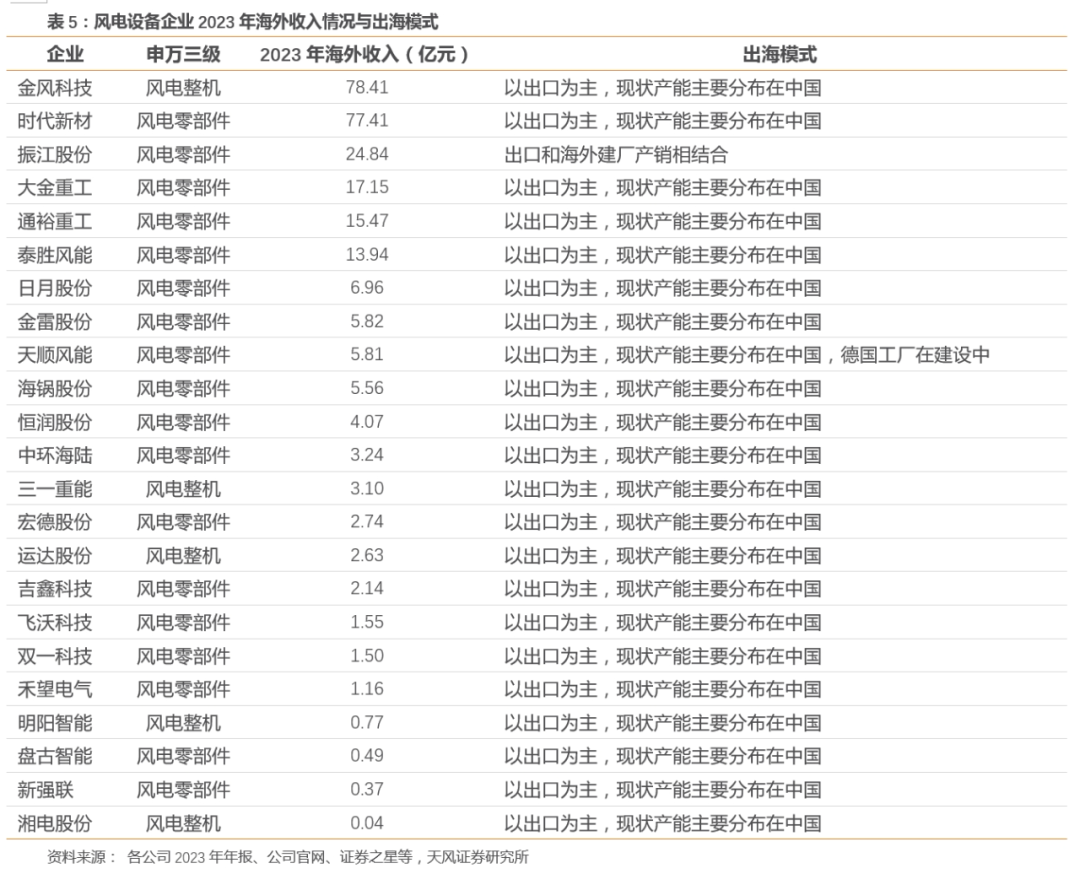
Task: Click the company name '禾望电气'
Action: click(x=54, y=689)
